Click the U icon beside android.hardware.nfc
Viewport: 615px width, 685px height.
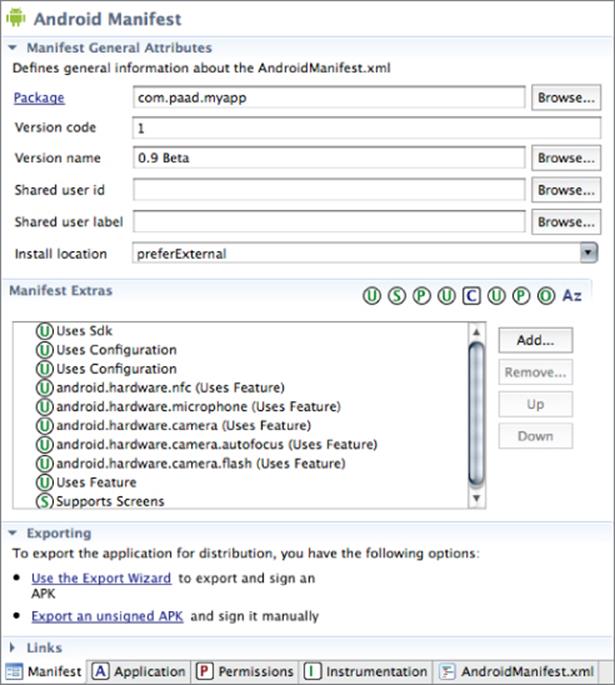[x=45, y=387]
